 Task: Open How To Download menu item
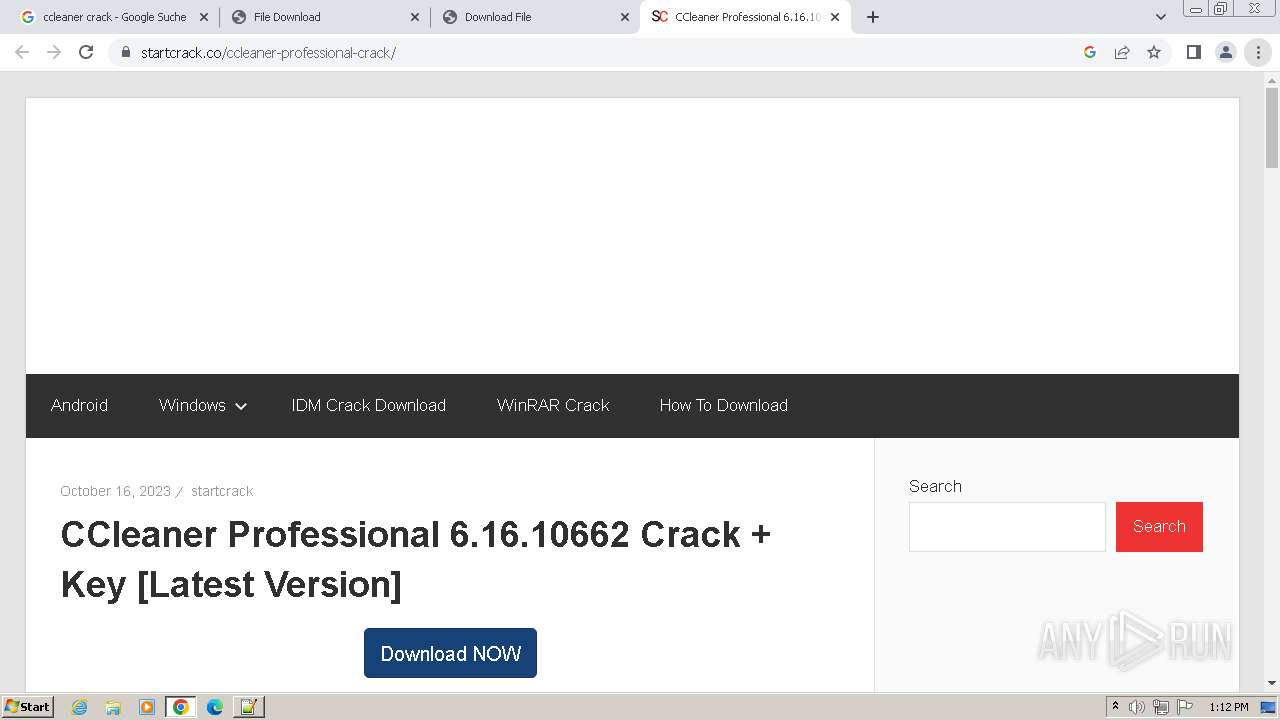pyautogui.click(x=723, y=405)
